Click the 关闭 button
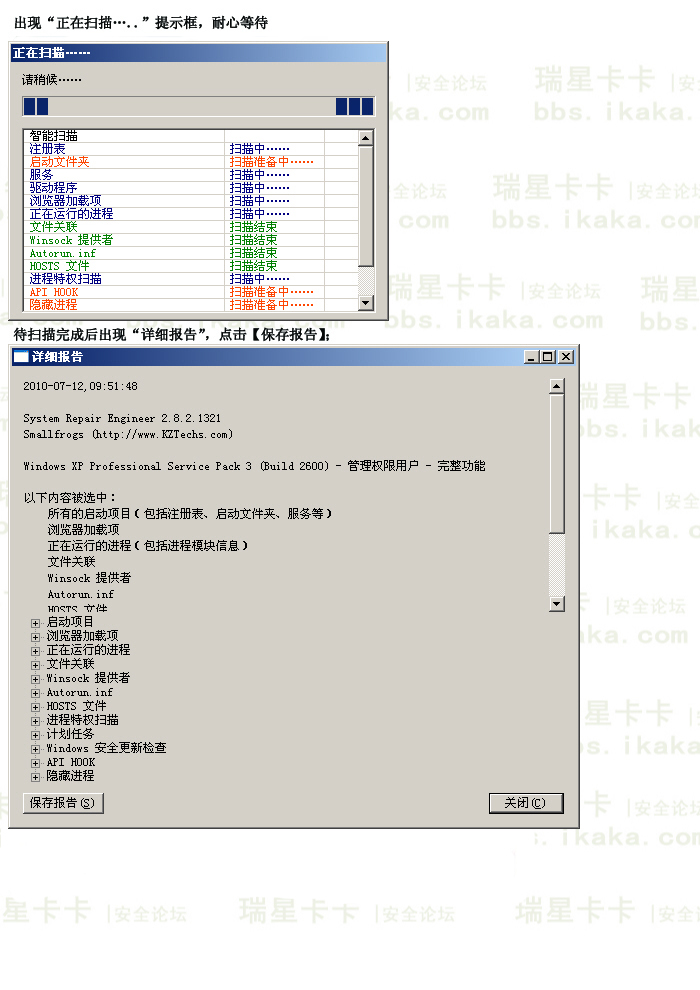The width and height of the screenshot is (700, 990). click(526, 802)
